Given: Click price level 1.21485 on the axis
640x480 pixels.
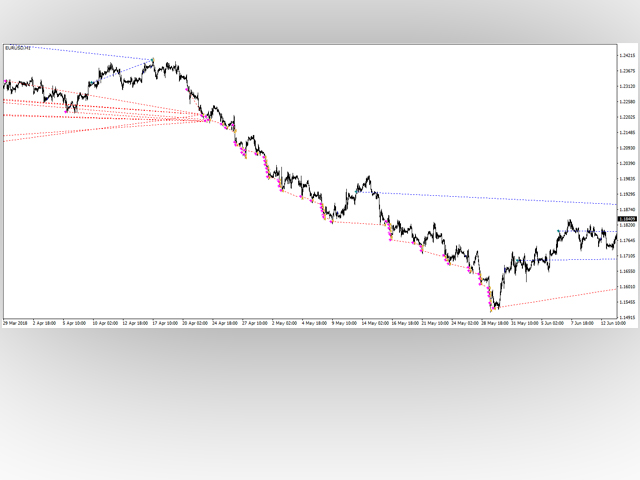Looking at the screenshot, I should point(627,133).
